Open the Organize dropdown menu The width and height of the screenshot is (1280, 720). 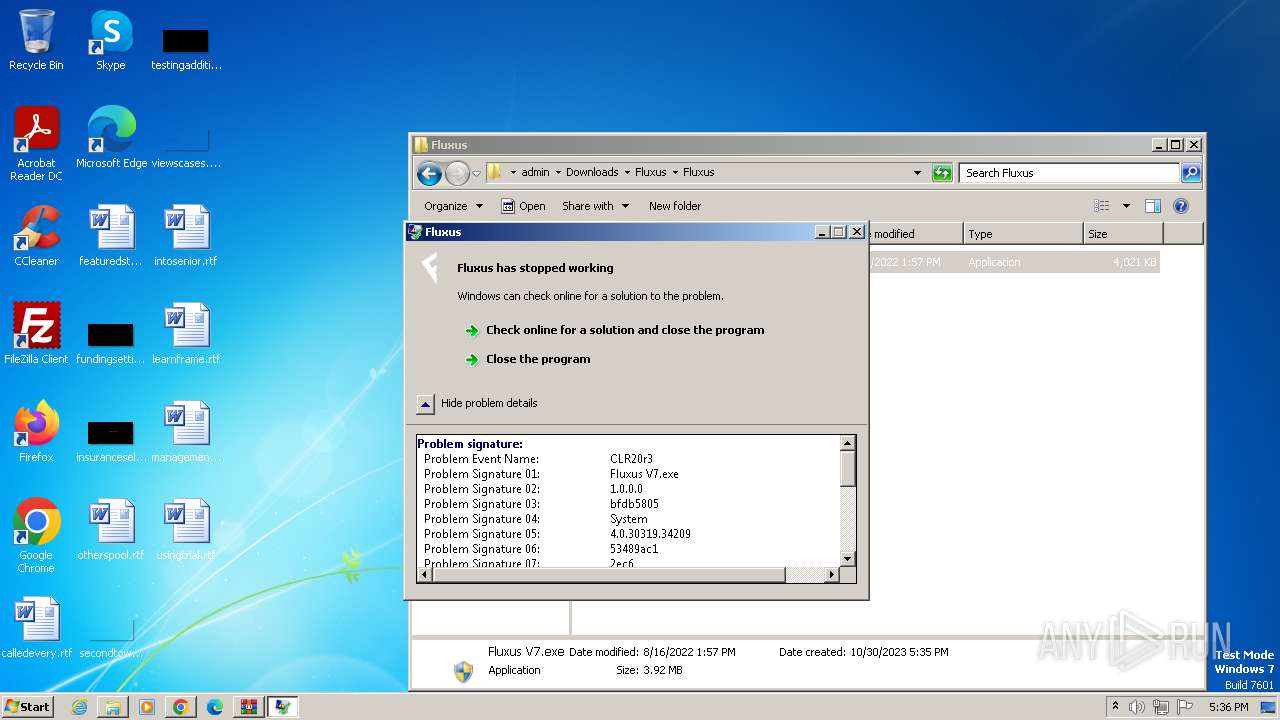(453, 206)
